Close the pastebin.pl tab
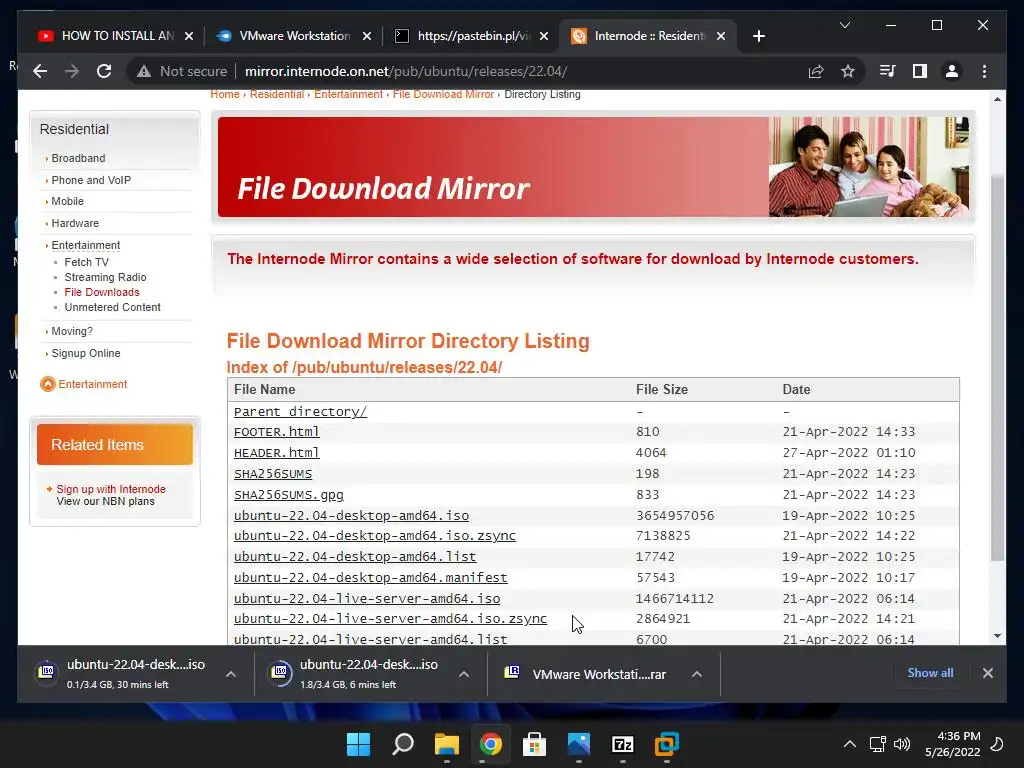The image size is (1024, 768). click(x=544, y=36)
